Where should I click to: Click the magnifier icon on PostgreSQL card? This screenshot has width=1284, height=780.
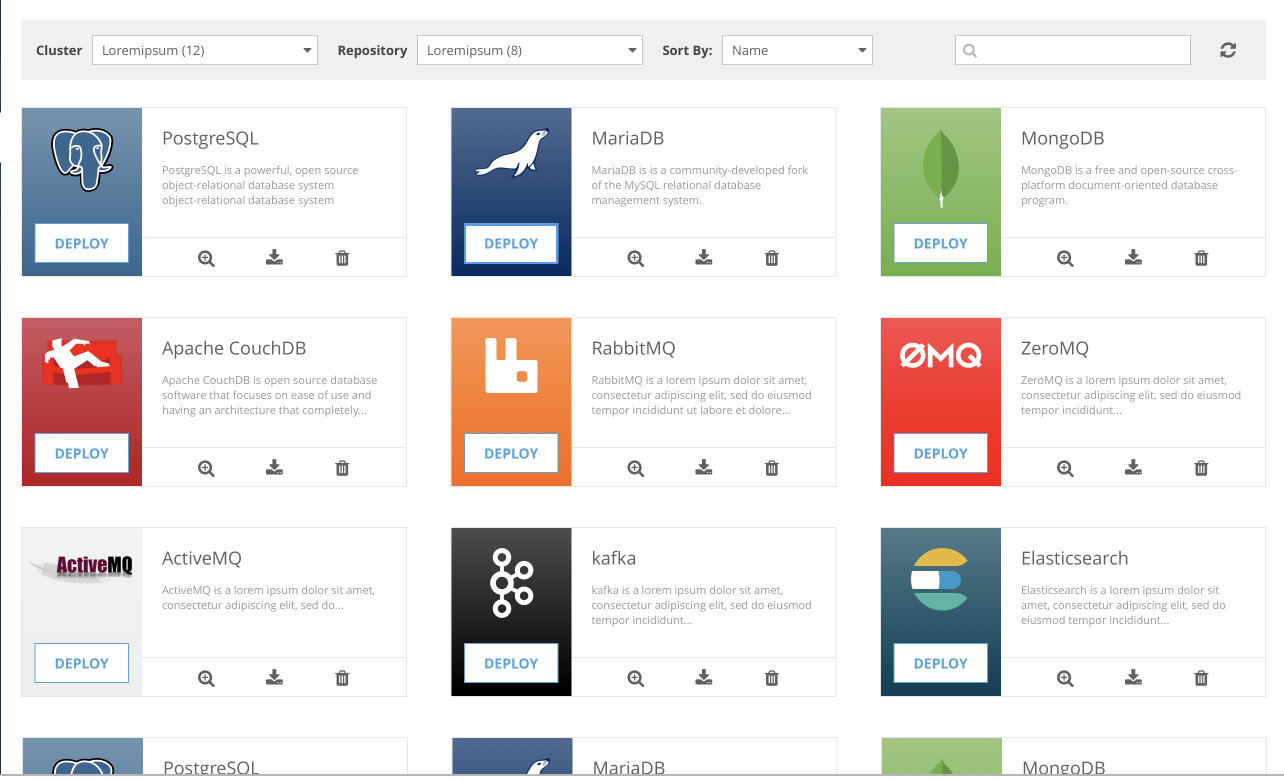point(206,258)
